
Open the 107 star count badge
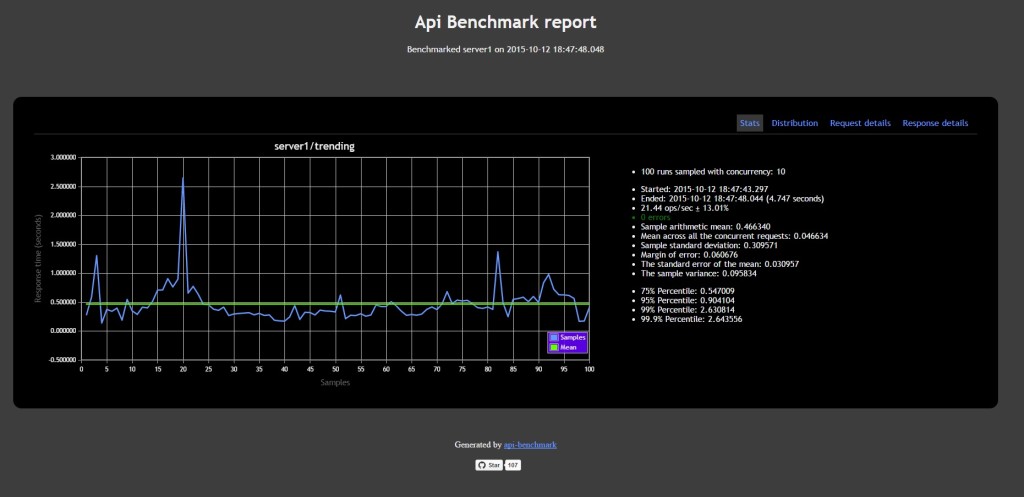(513, 465)
